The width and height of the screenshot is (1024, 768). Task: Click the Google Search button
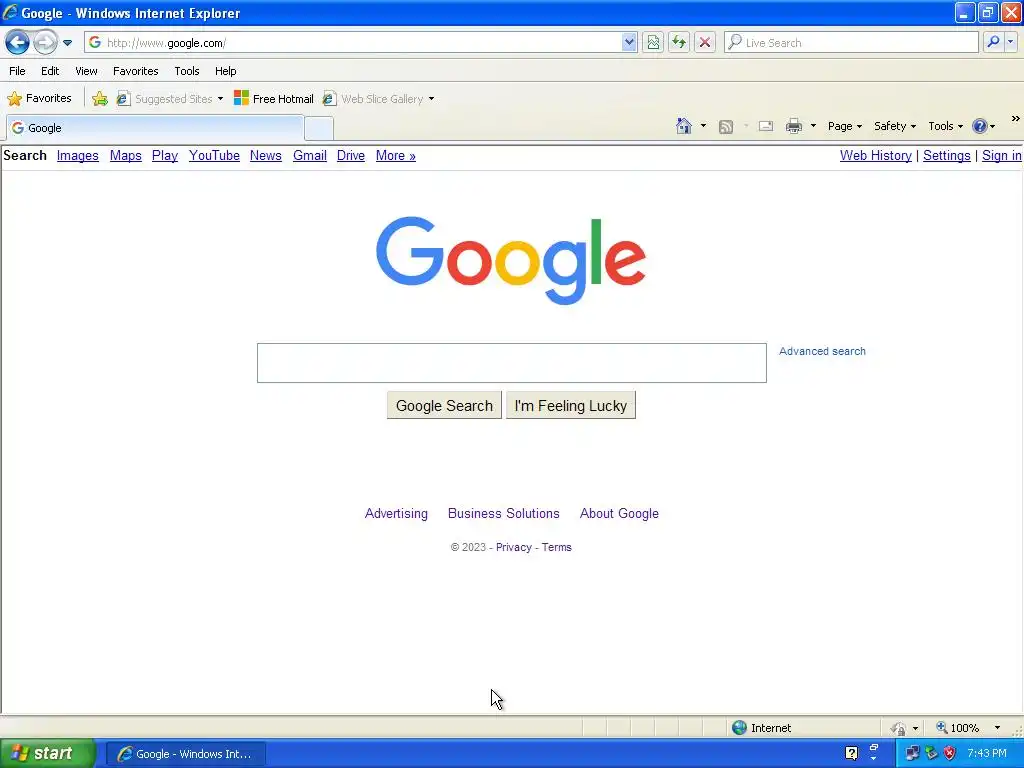pos(444,406)
